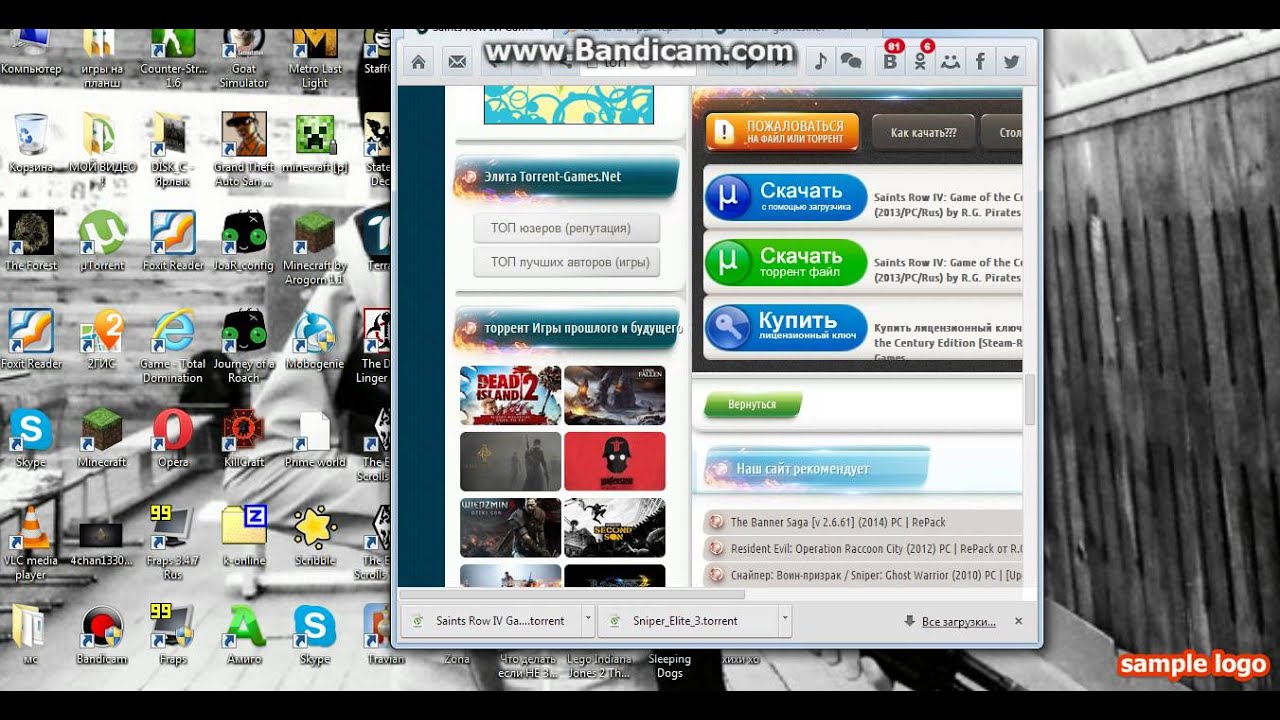Click ТОП юзеров (репутация) button
Viewport: 1280px width, 720px height.
point(566,228)
